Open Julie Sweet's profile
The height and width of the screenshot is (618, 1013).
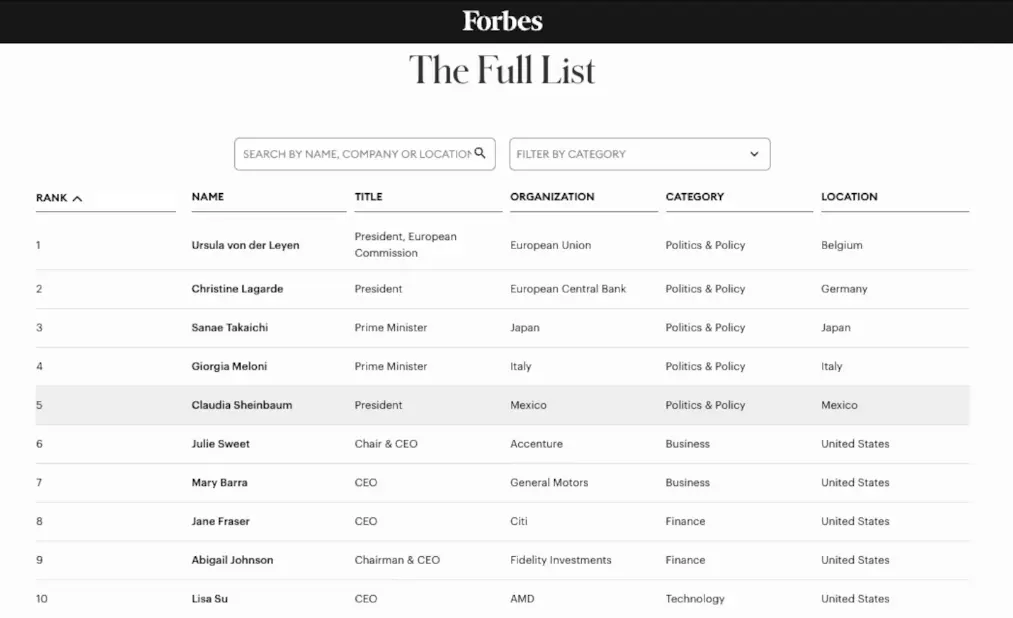tap(221, 444)
